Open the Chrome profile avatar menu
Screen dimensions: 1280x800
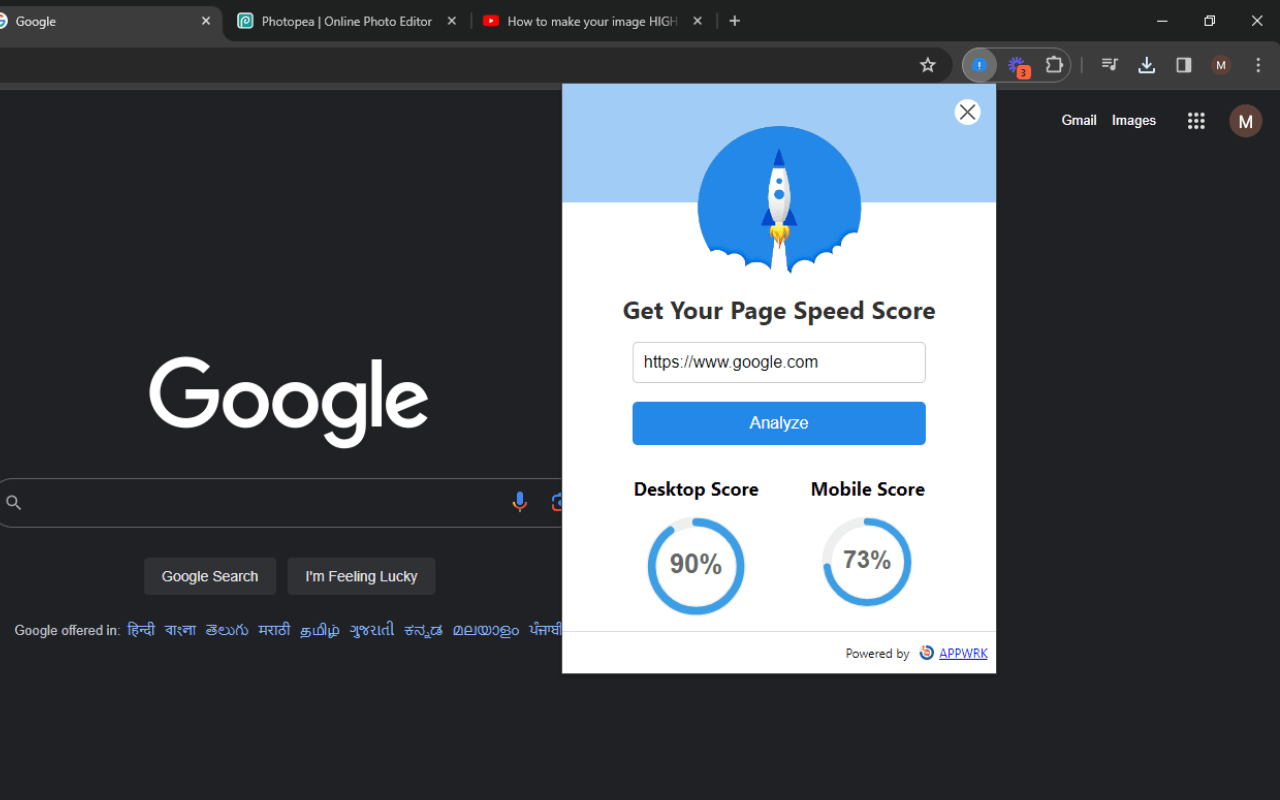pyautogui.click(x=1220, y=65)
